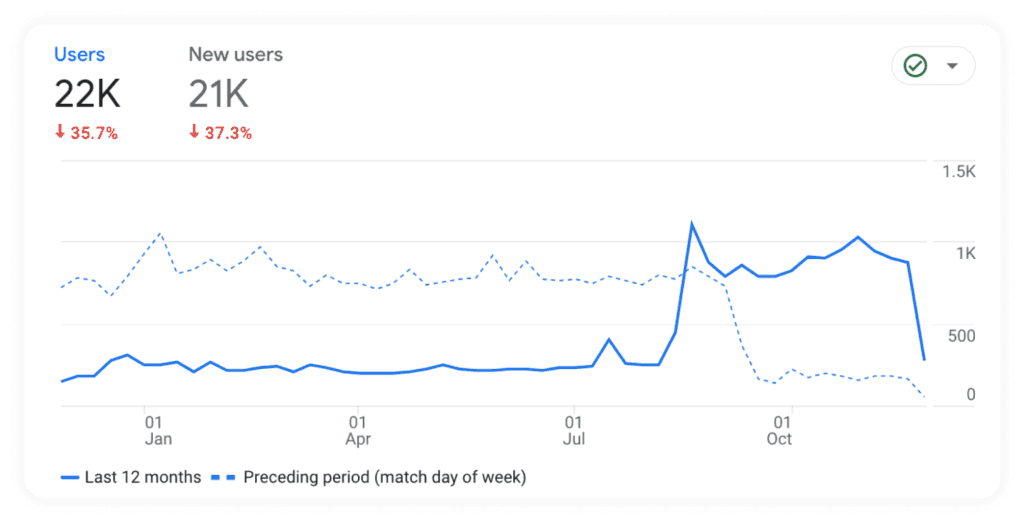Select the 37.3% new users change percentage
Viewport: 1024px width, 522px height.
tap(228, 133)
